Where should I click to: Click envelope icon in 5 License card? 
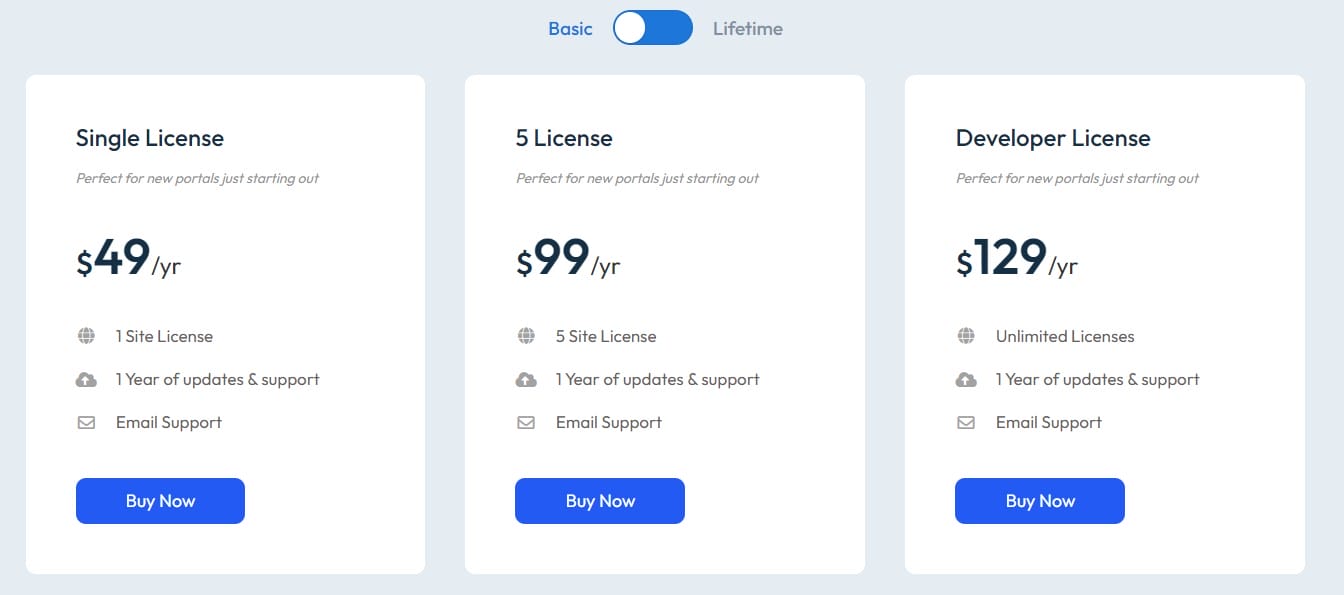[x=526, y=423]
